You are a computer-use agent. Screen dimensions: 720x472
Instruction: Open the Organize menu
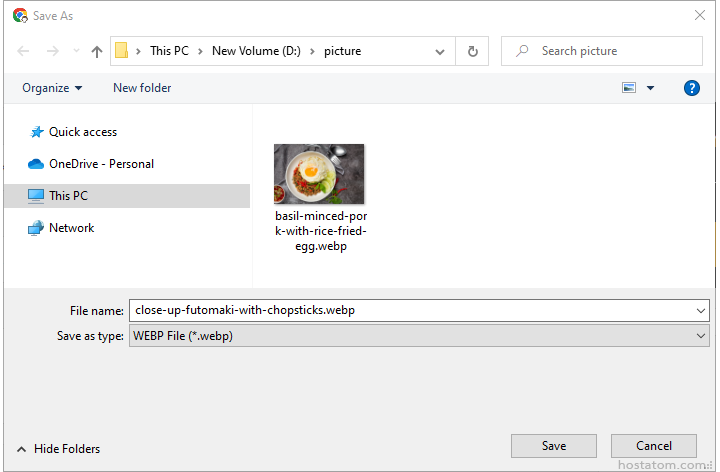pyautogui.click(x=52, y=88)
